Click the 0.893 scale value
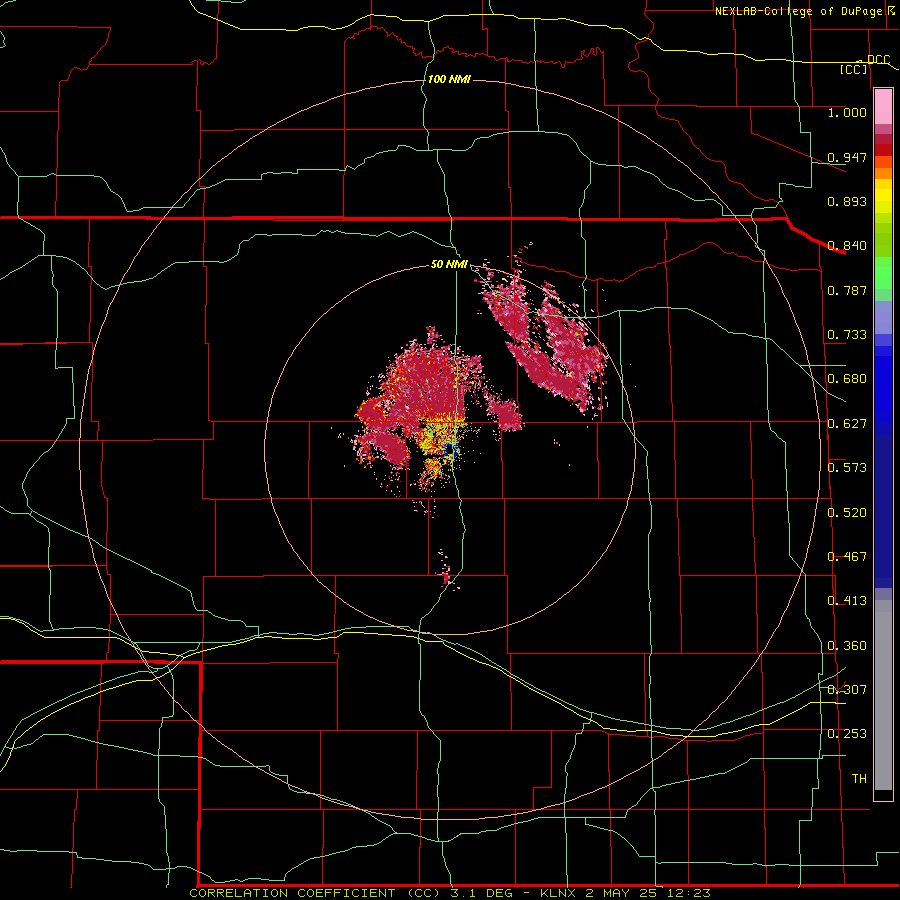Image resolution: width=900 pixels, height=900 pixels. click(x=847, y=201)
